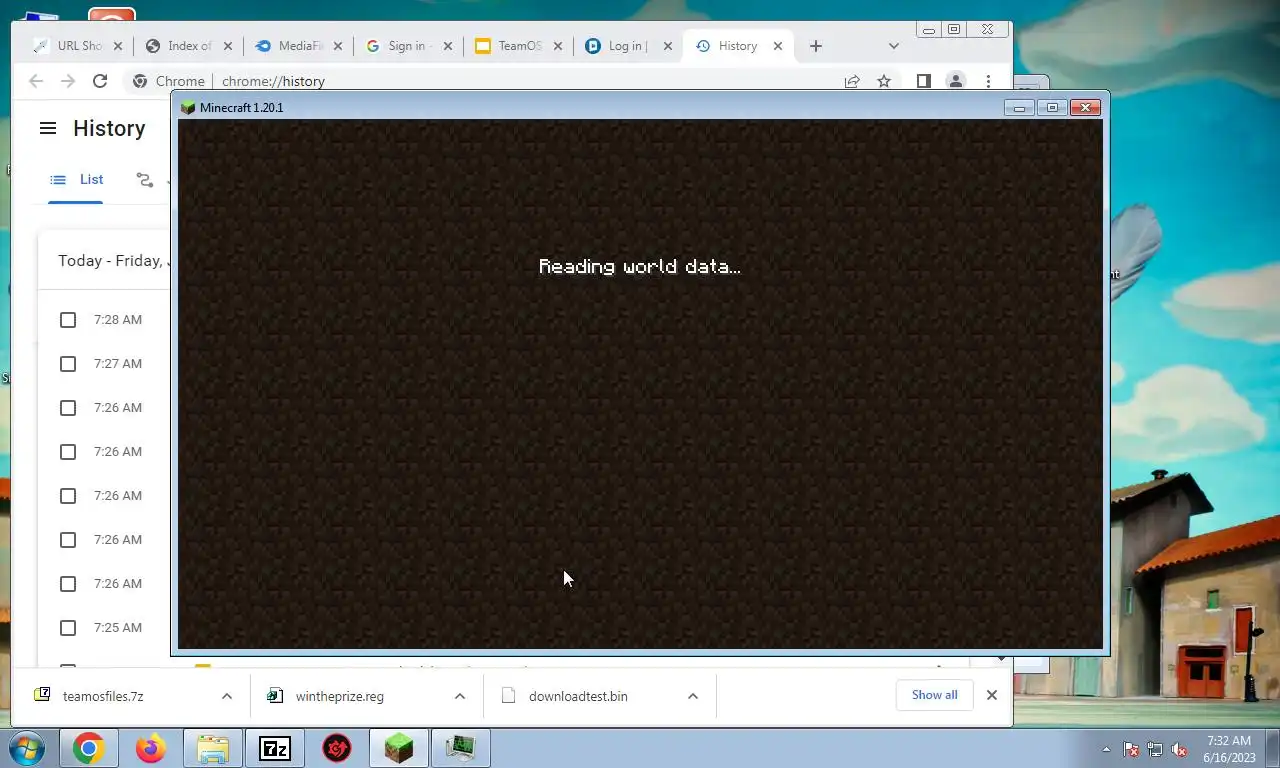
Task: Click the Action Center flag icon
Action: pyautogui.click(x=1131, y=749)
